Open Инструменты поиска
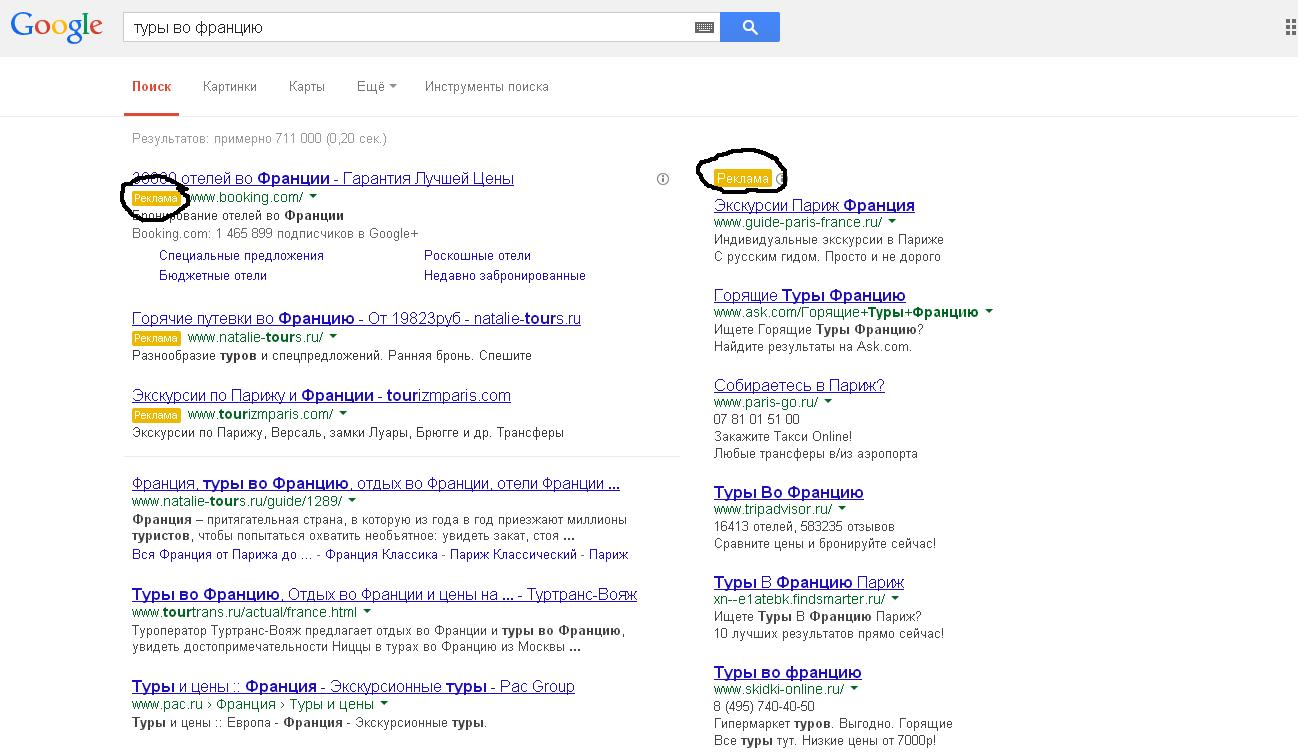1298x753 pixels. point(486,87)
